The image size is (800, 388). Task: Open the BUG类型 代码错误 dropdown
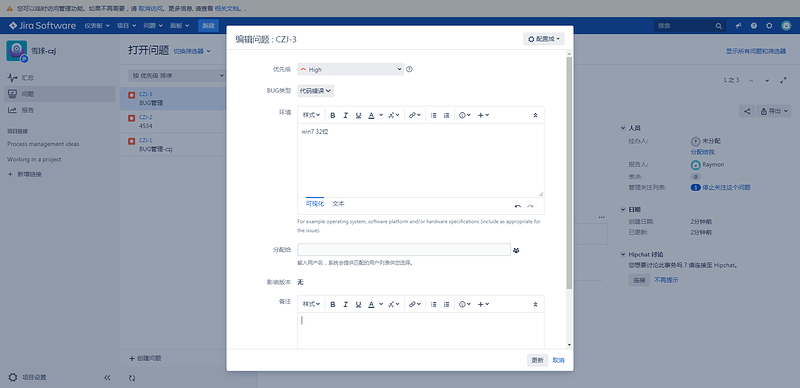316,91
